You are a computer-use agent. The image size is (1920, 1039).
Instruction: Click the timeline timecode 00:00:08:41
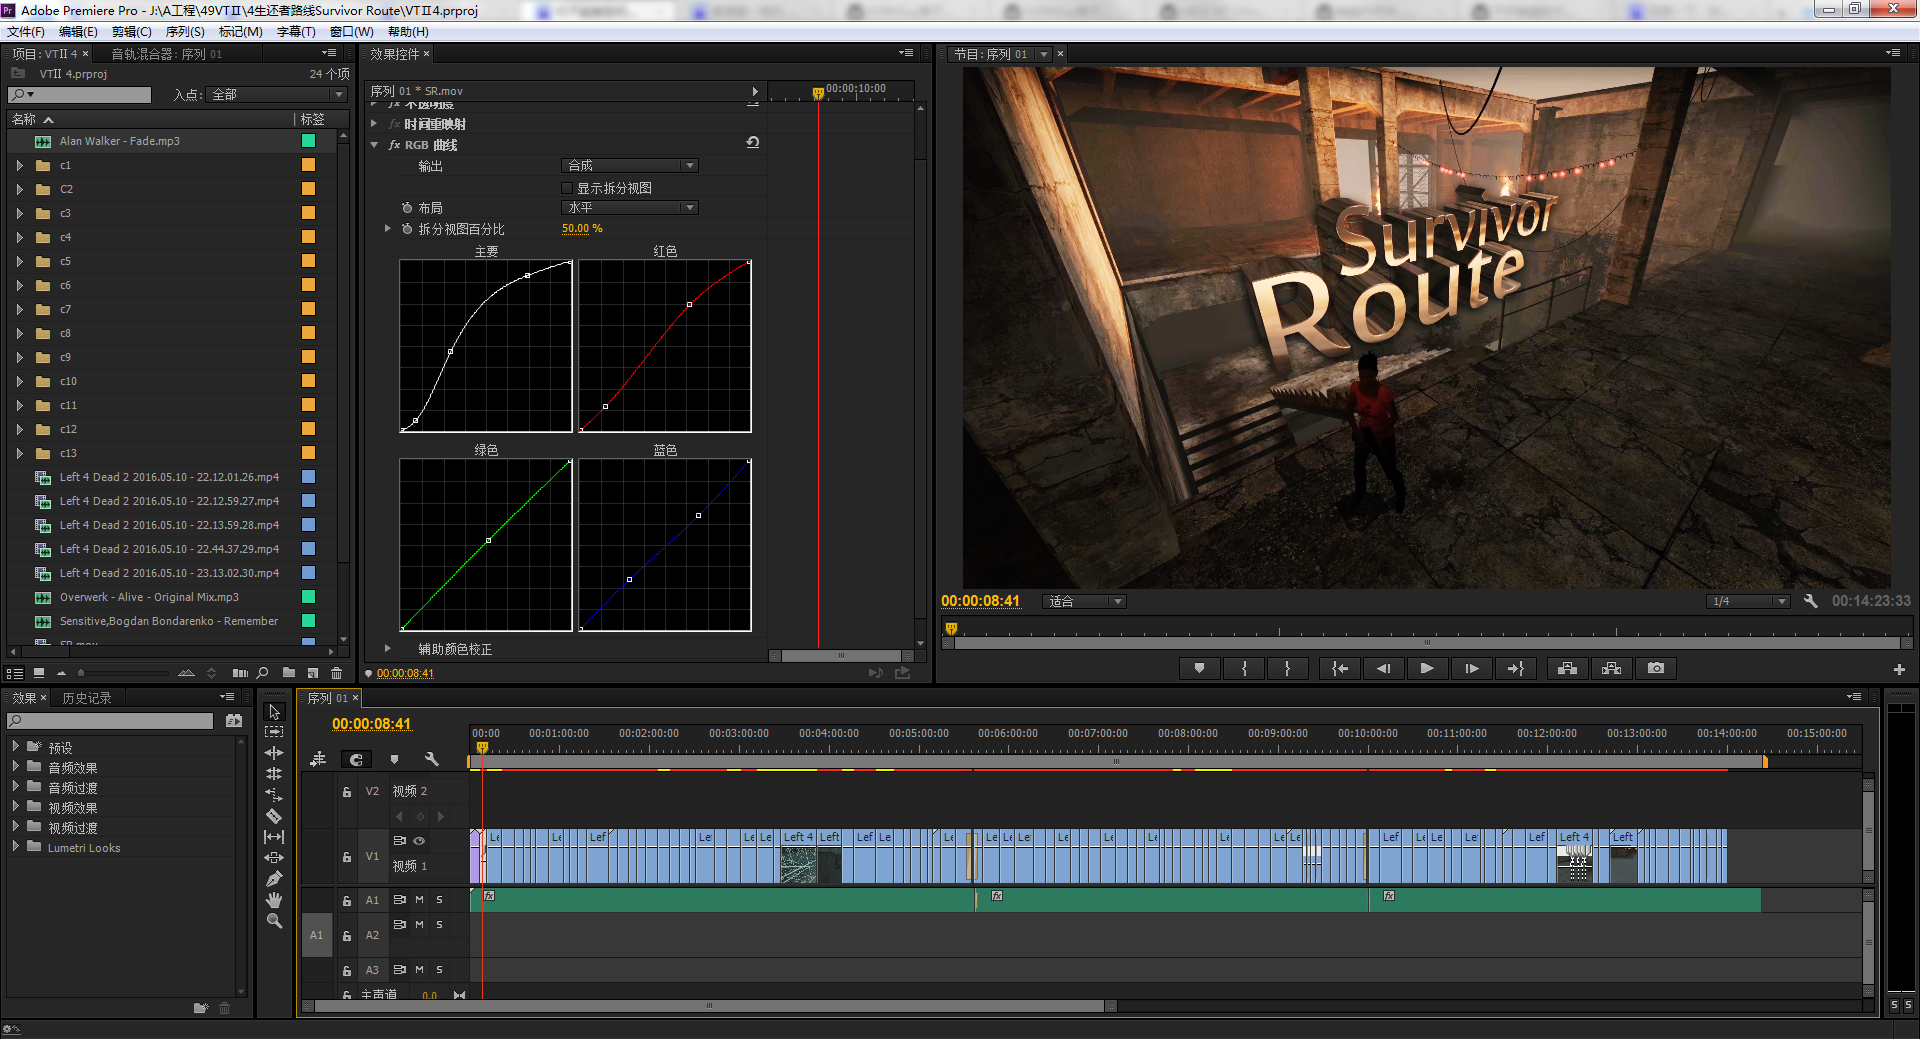click(x=371, y=724)
